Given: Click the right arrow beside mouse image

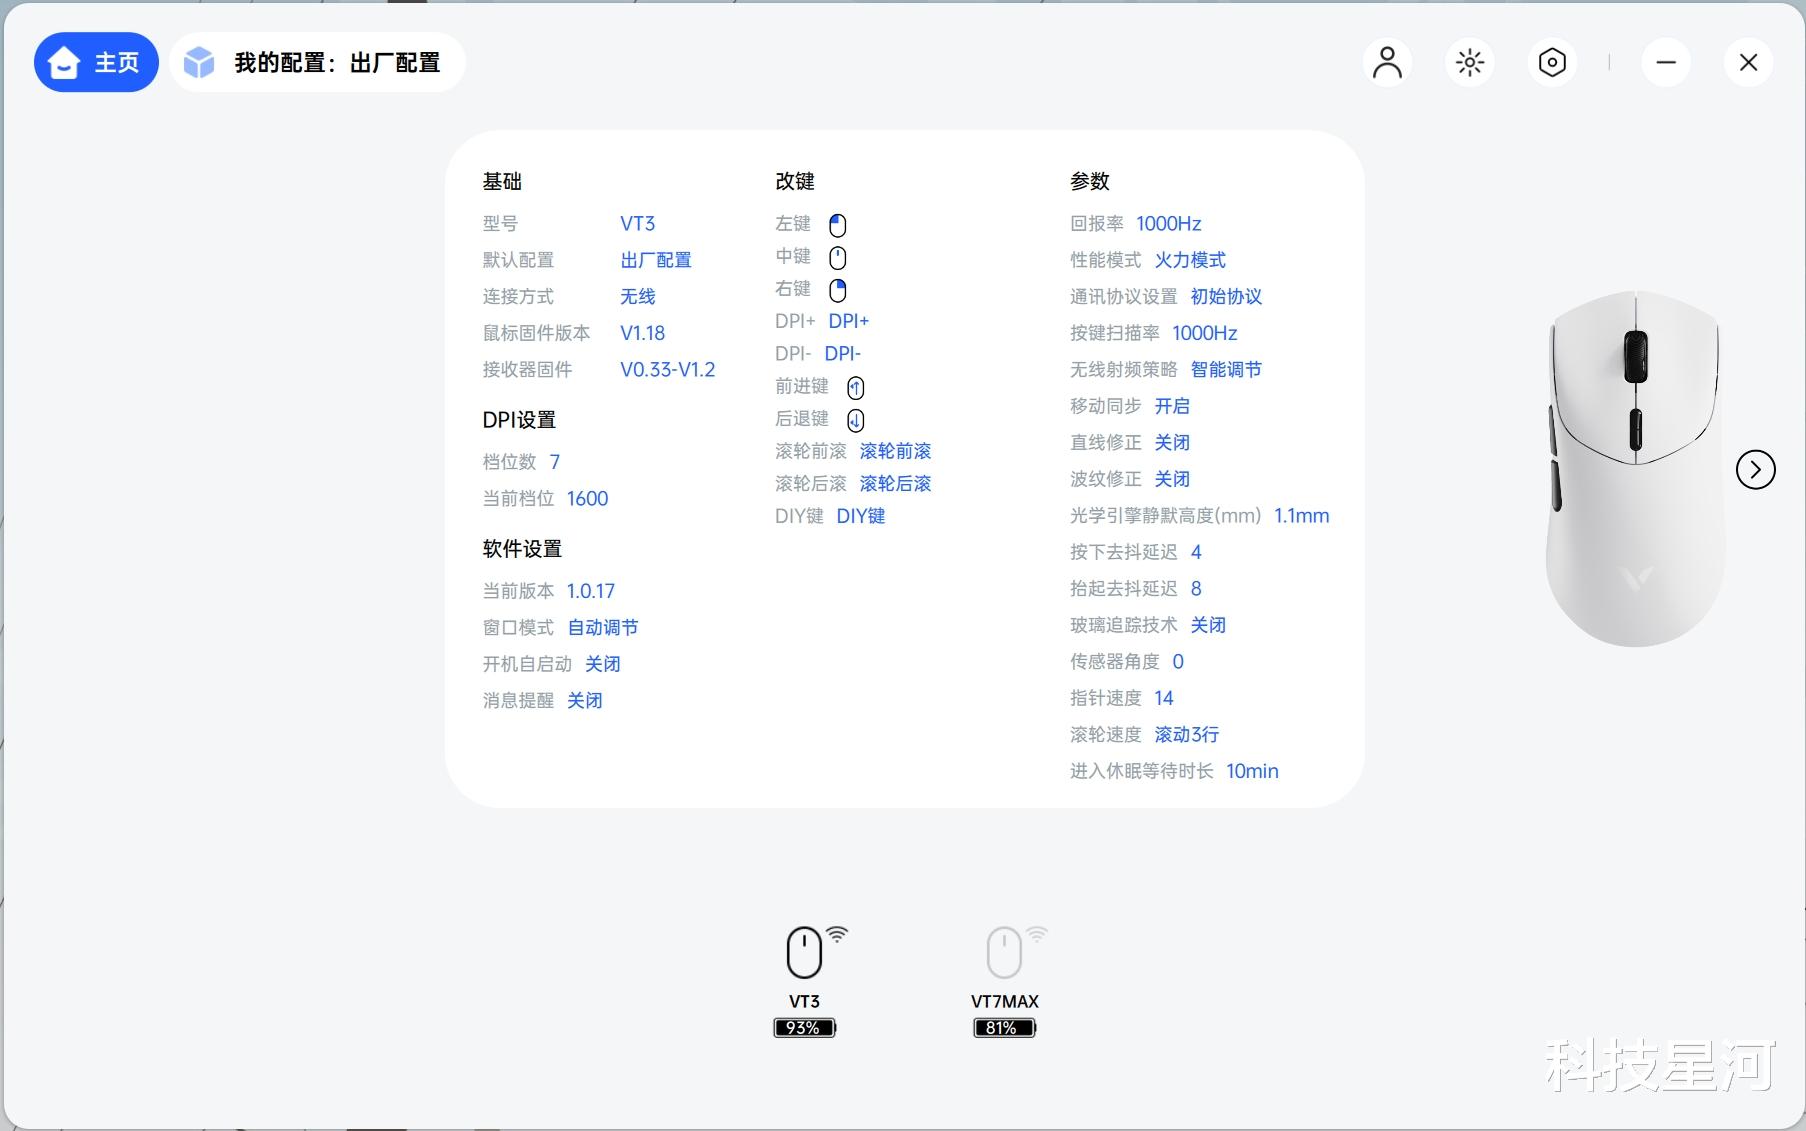Looking at the screenshot, I should click(x=1755, y=469).
